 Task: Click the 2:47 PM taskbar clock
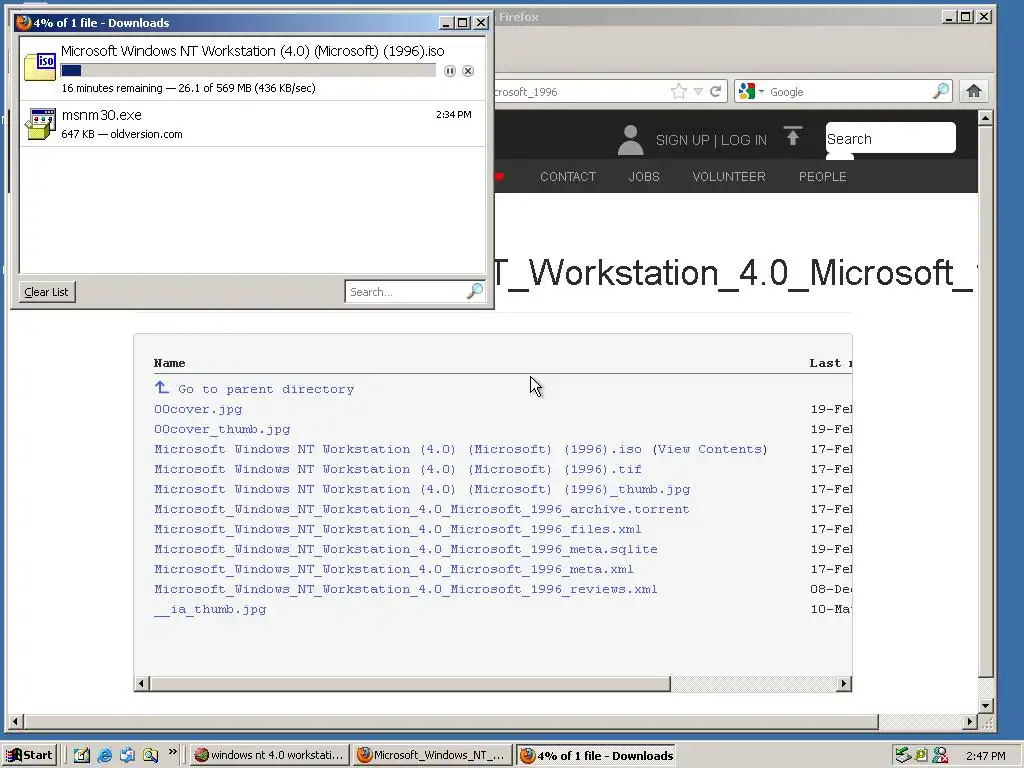point(985,756)
